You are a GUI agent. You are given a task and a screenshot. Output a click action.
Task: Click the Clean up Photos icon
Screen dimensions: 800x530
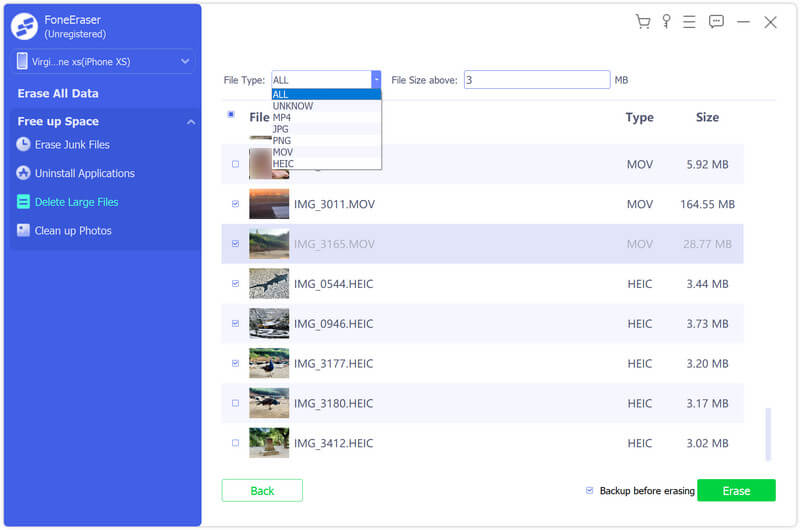click(23, 230)
